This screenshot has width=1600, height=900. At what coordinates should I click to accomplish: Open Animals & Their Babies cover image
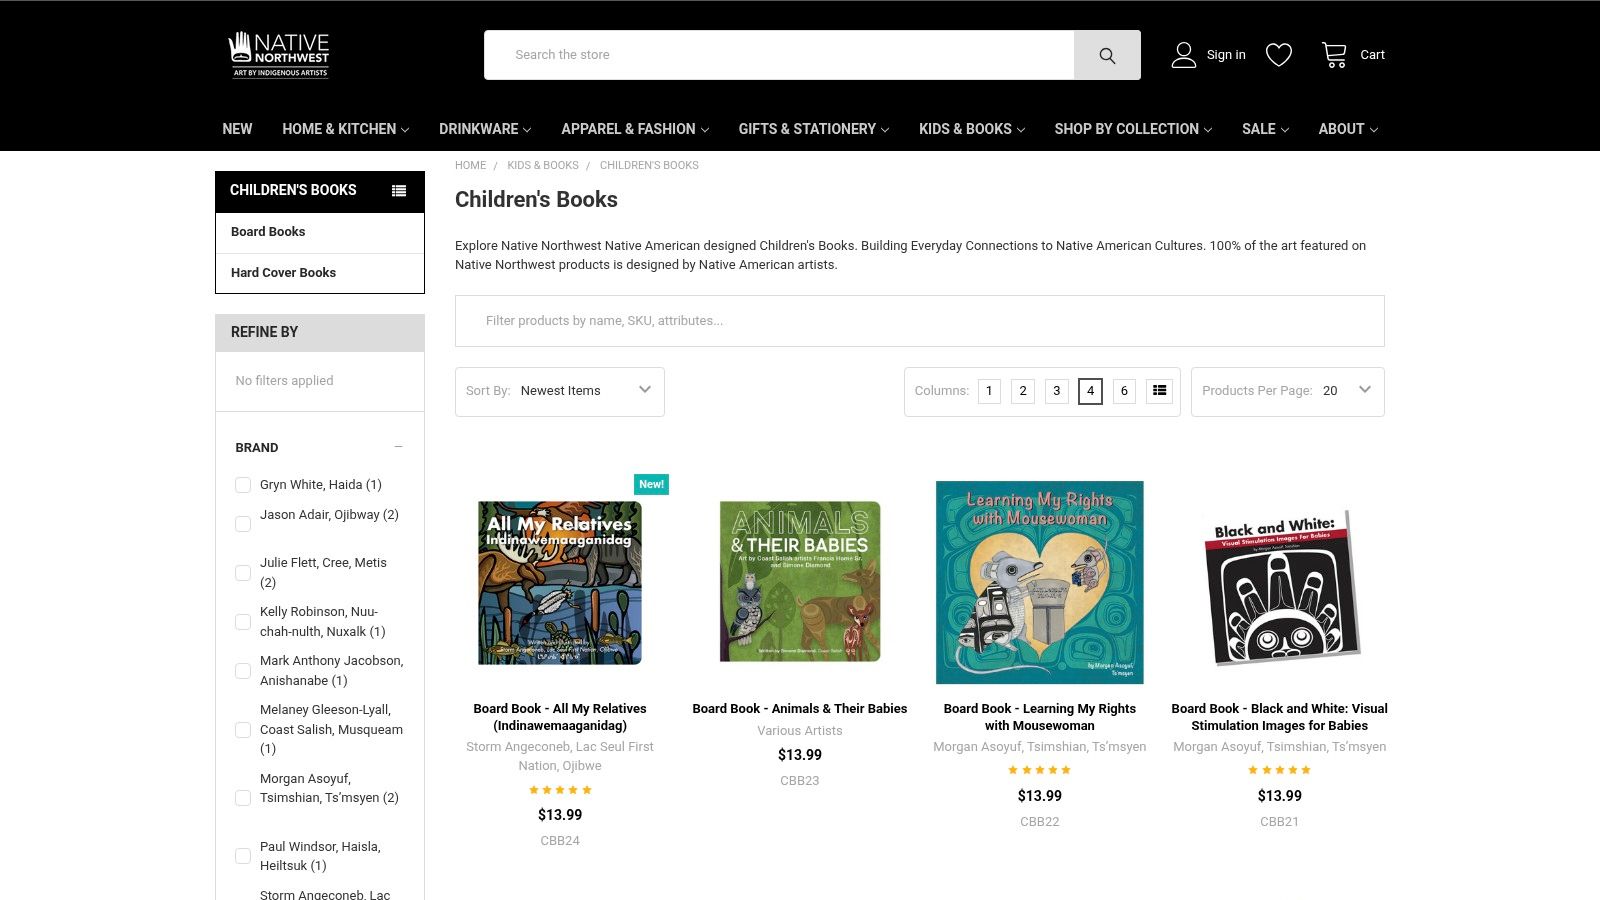pyautogui.click(x=800, y=582)
